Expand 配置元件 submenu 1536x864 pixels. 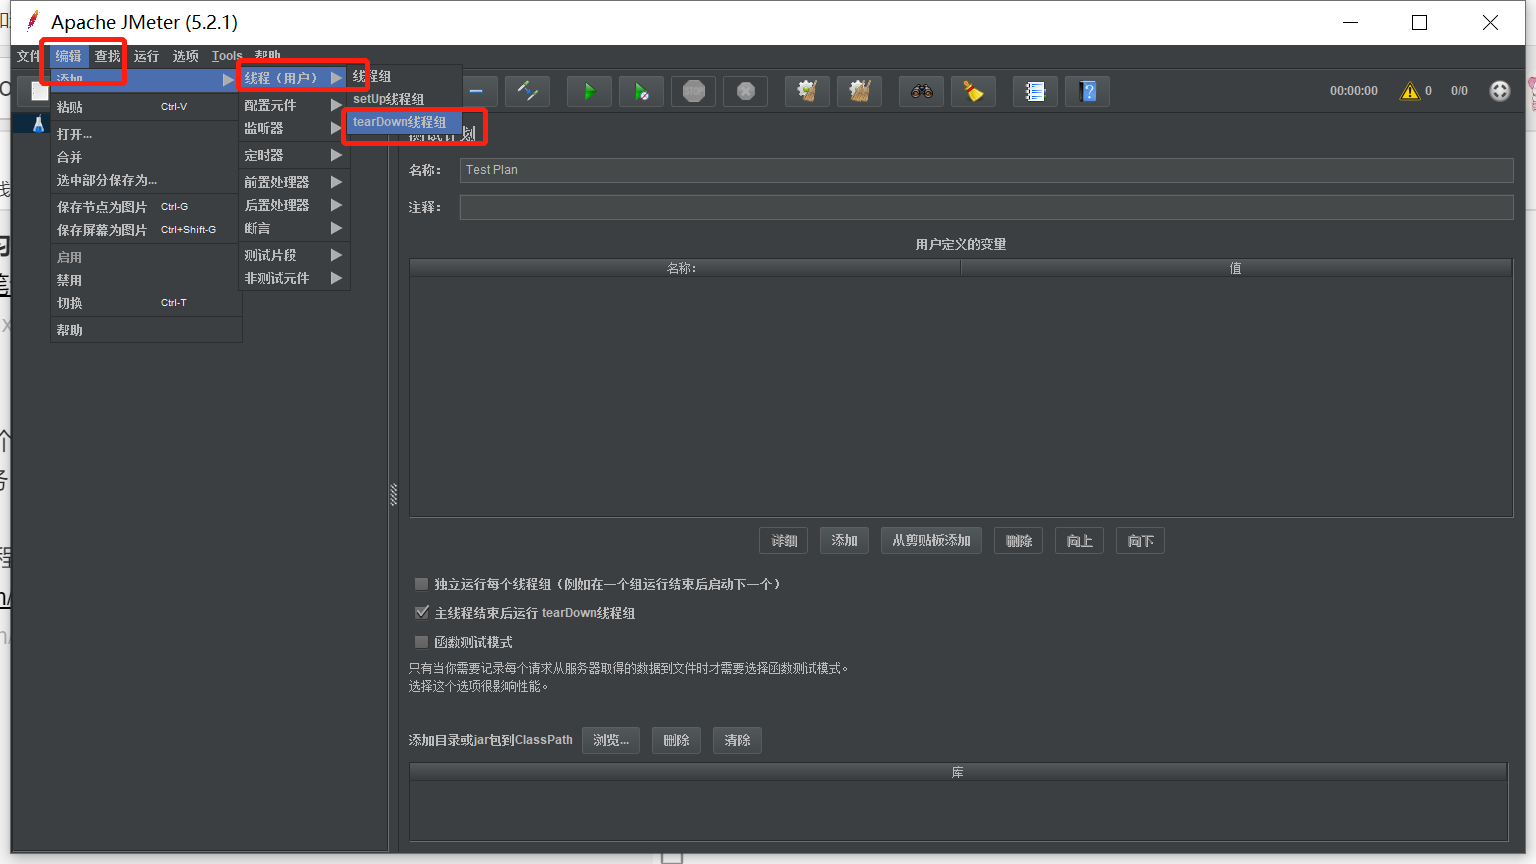click(294, 105)
